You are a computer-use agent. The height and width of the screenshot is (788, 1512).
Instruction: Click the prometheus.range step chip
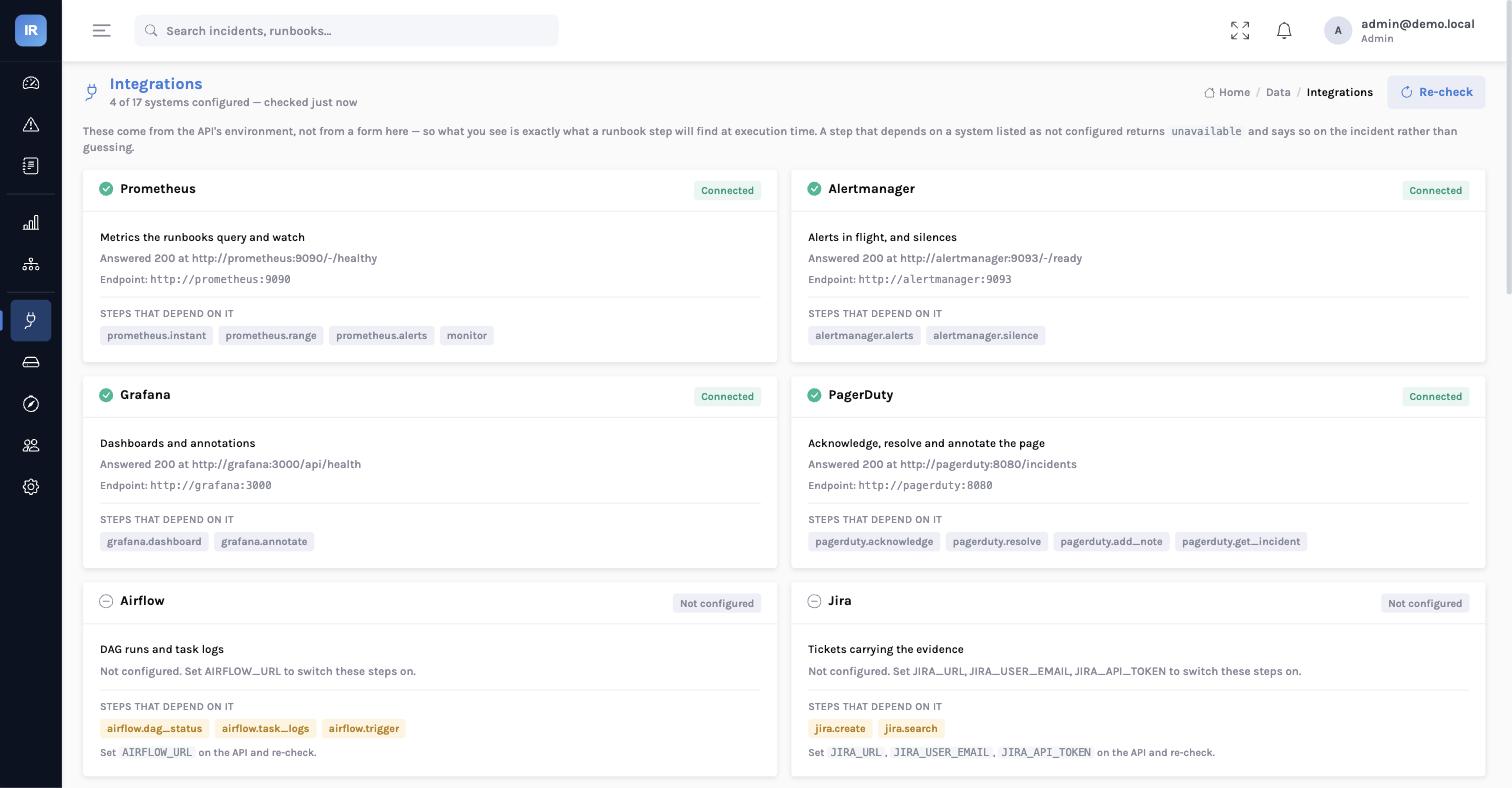pos(271,336)
